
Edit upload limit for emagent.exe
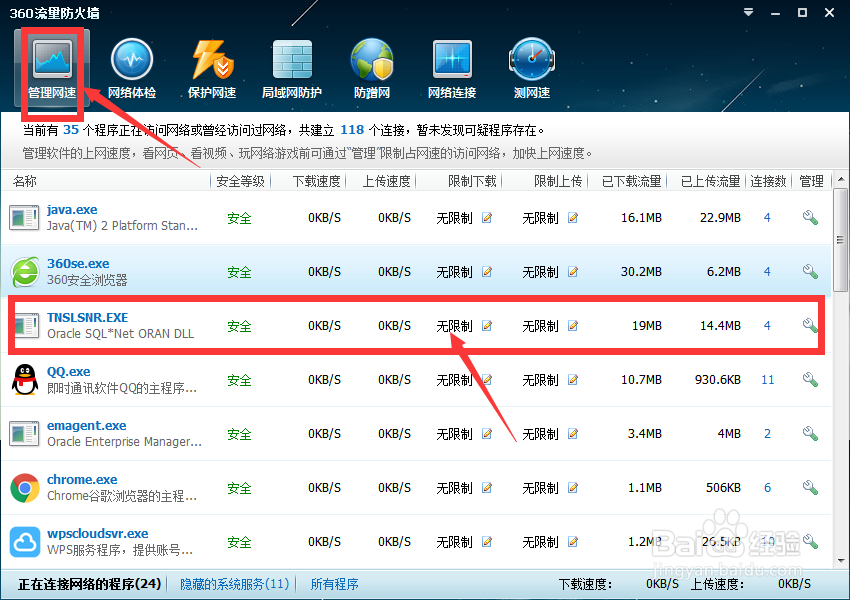[x=573, y=434]
